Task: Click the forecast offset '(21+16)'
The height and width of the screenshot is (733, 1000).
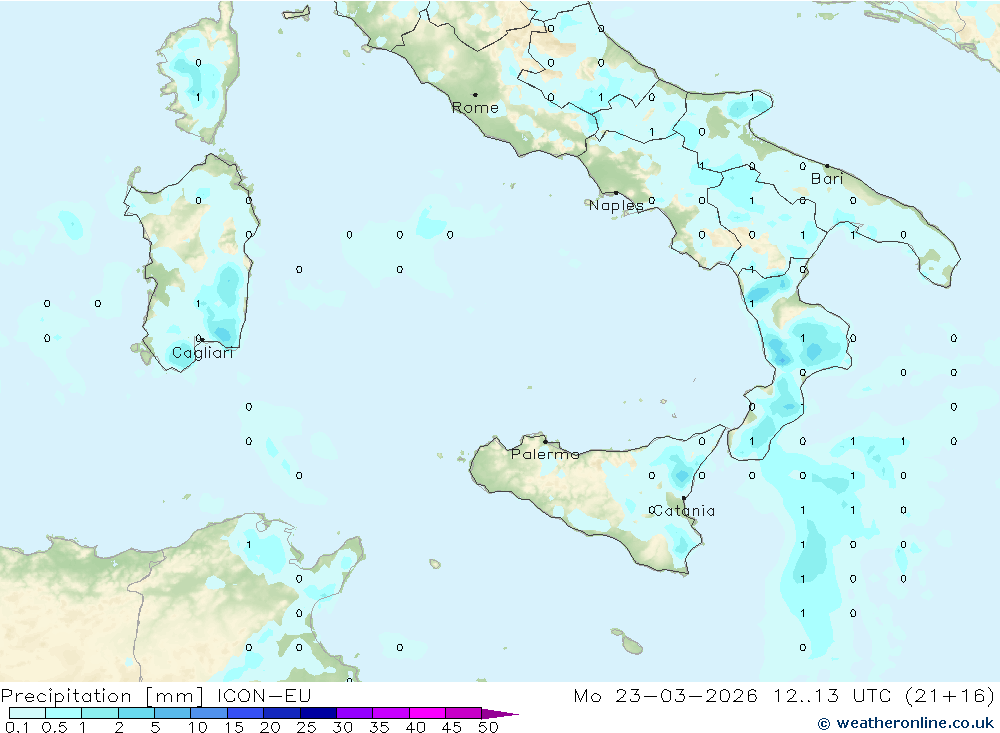Action: (950, 696)
